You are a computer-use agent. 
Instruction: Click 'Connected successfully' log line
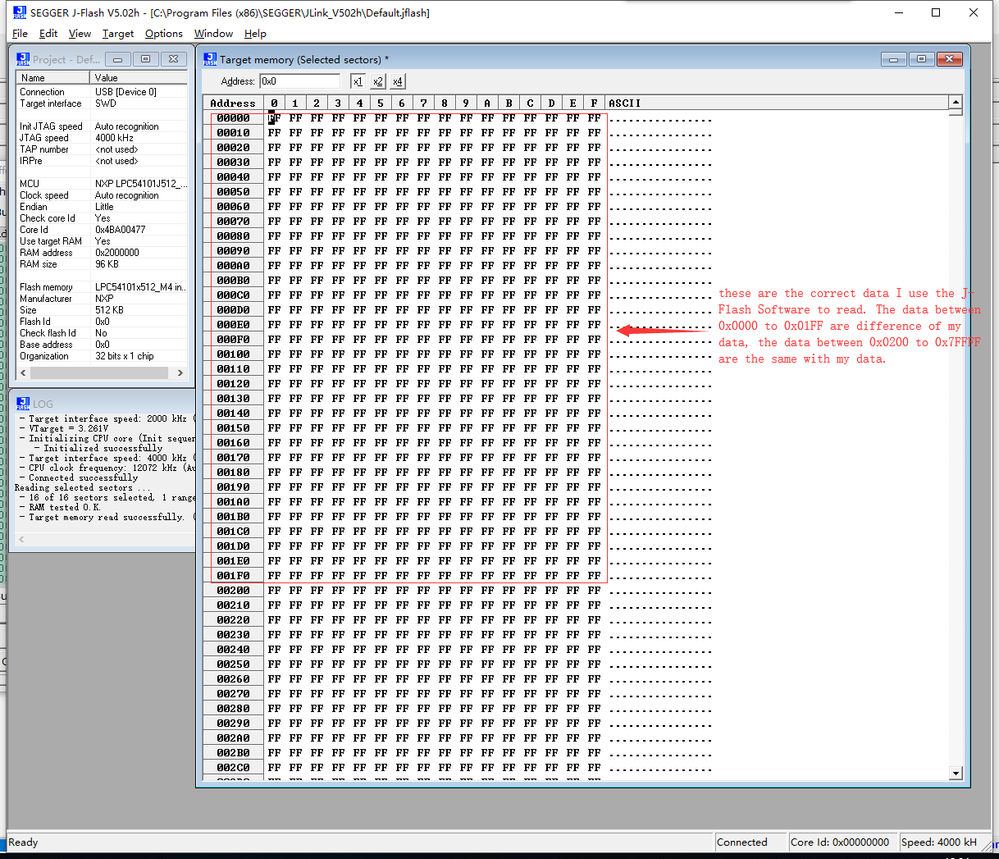click(83, 478)
